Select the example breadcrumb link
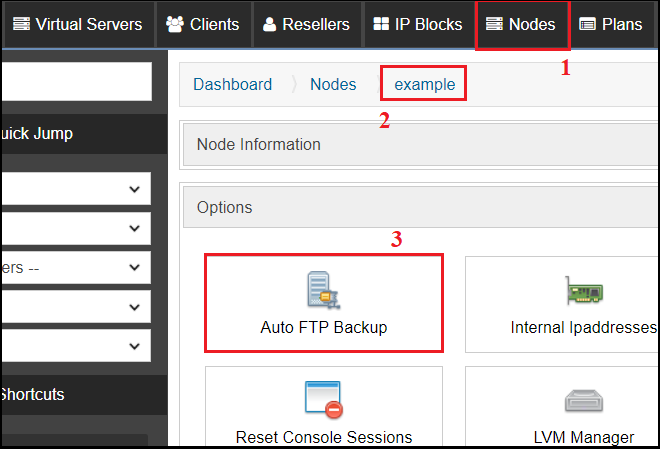 [425, 85]
